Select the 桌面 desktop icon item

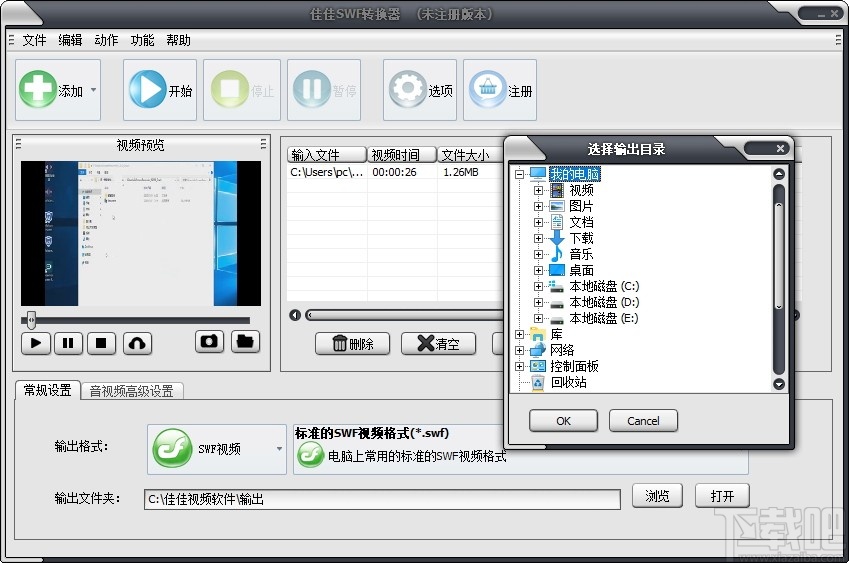[557, 270]
